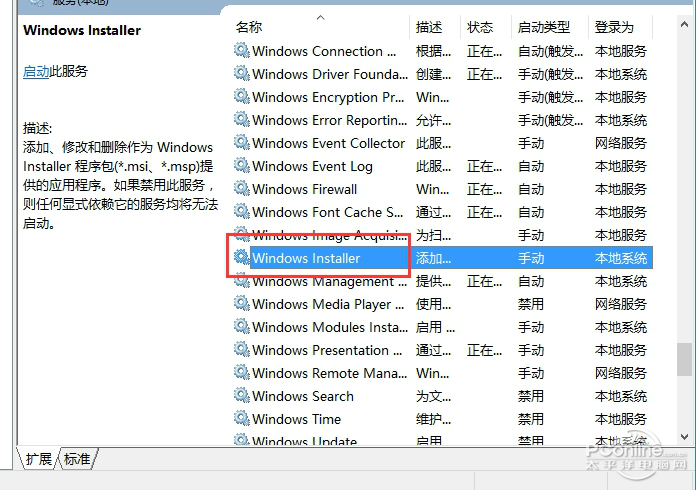Click 自动 startup type of Windows Event Log
This screenshot has height=490, width=696.
[x=531, y=166]
